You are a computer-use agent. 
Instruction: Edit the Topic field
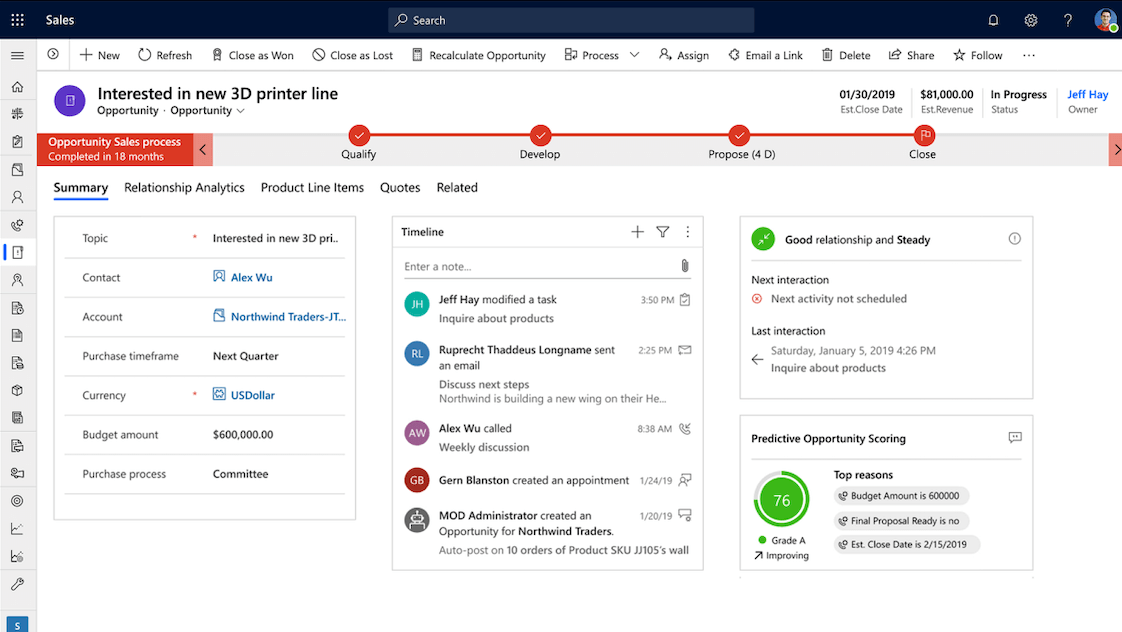pyautogui.click(x=275, y=238)
